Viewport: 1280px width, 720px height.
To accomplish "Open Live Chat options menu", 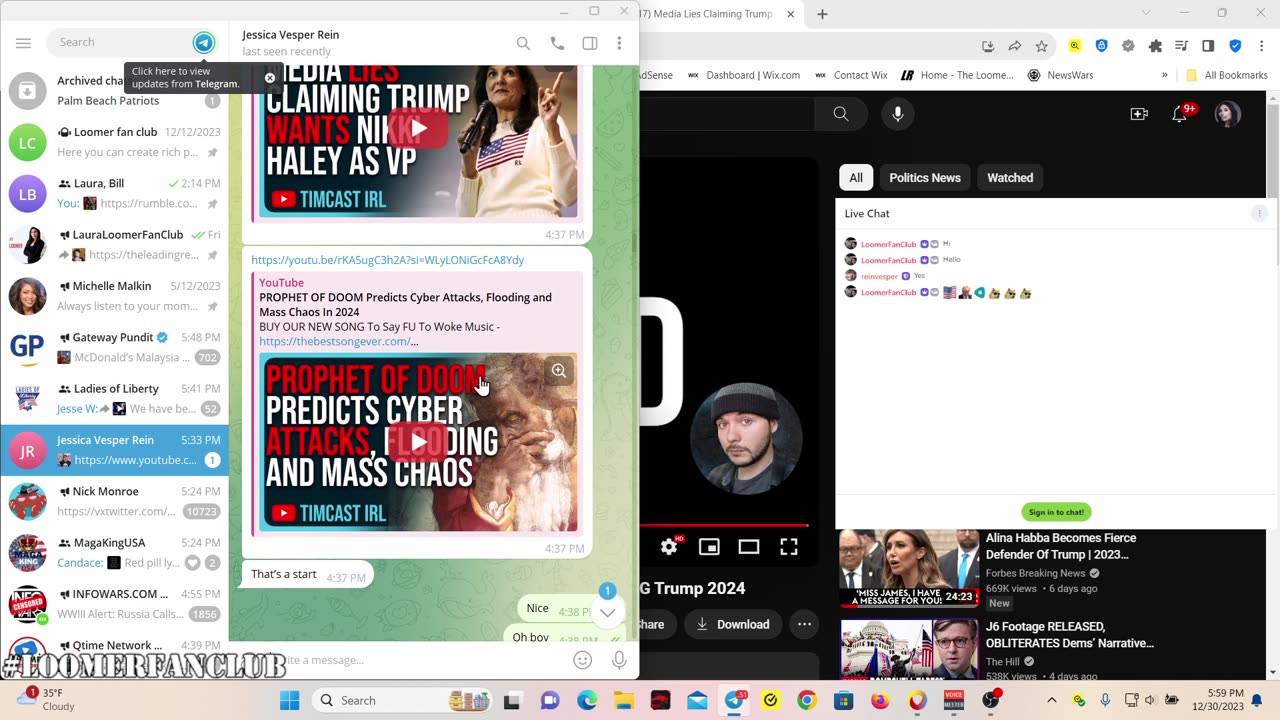I will point(1259,213).
